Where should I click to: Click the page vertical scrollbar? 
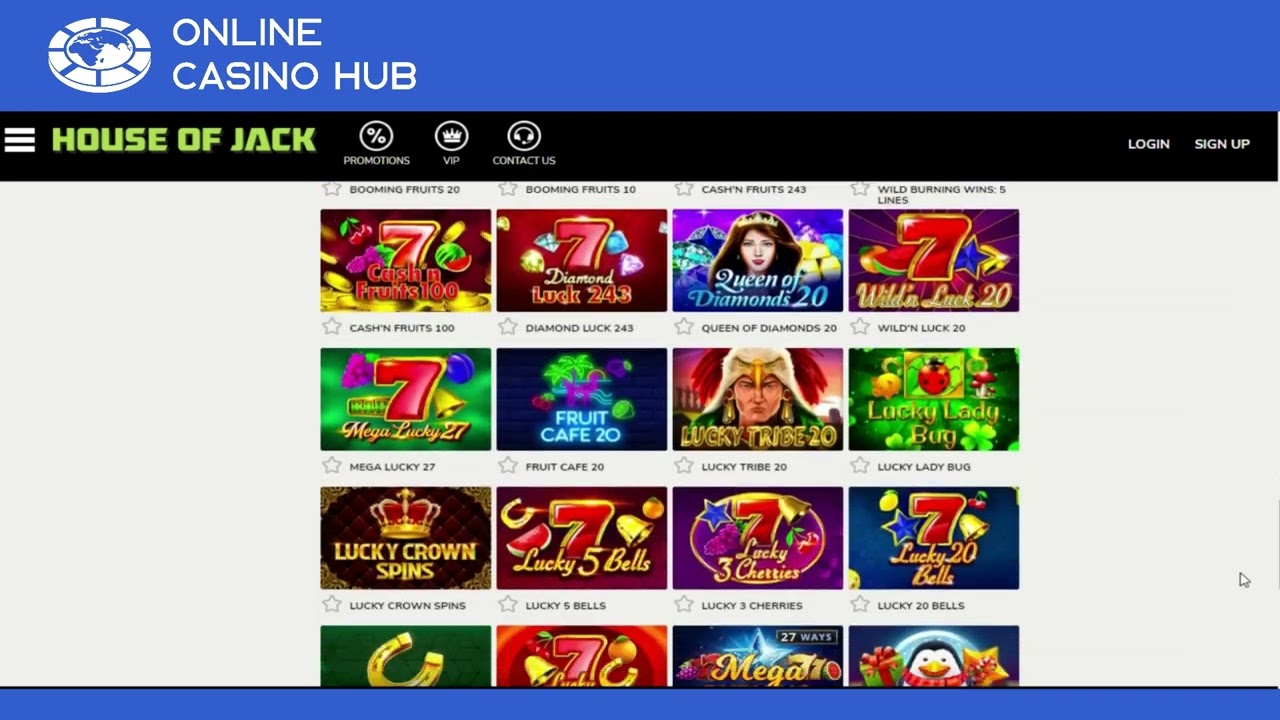pos(1278,540)
